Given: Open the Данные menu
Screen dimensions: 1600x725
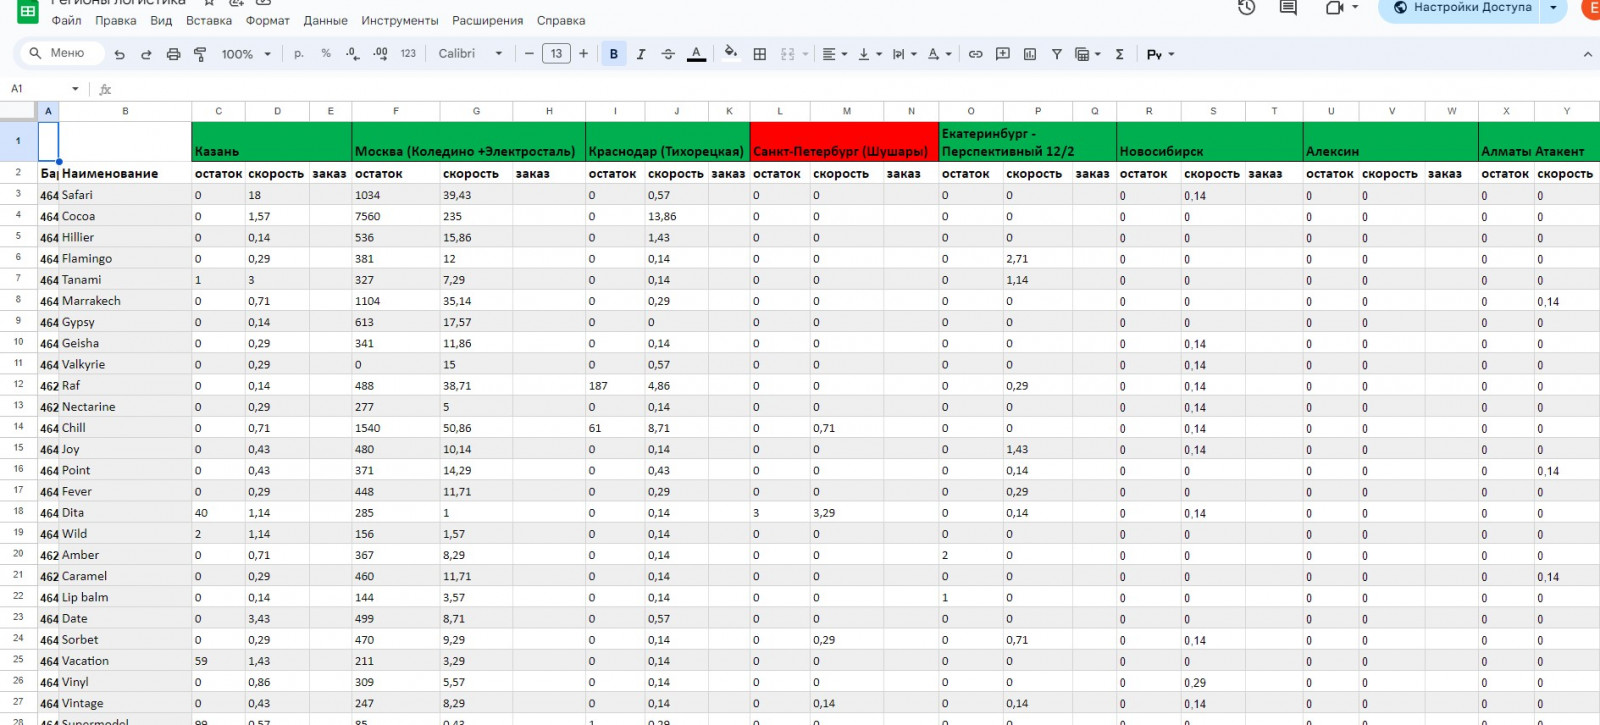Looking at the screenshot, I should [326, 21].
